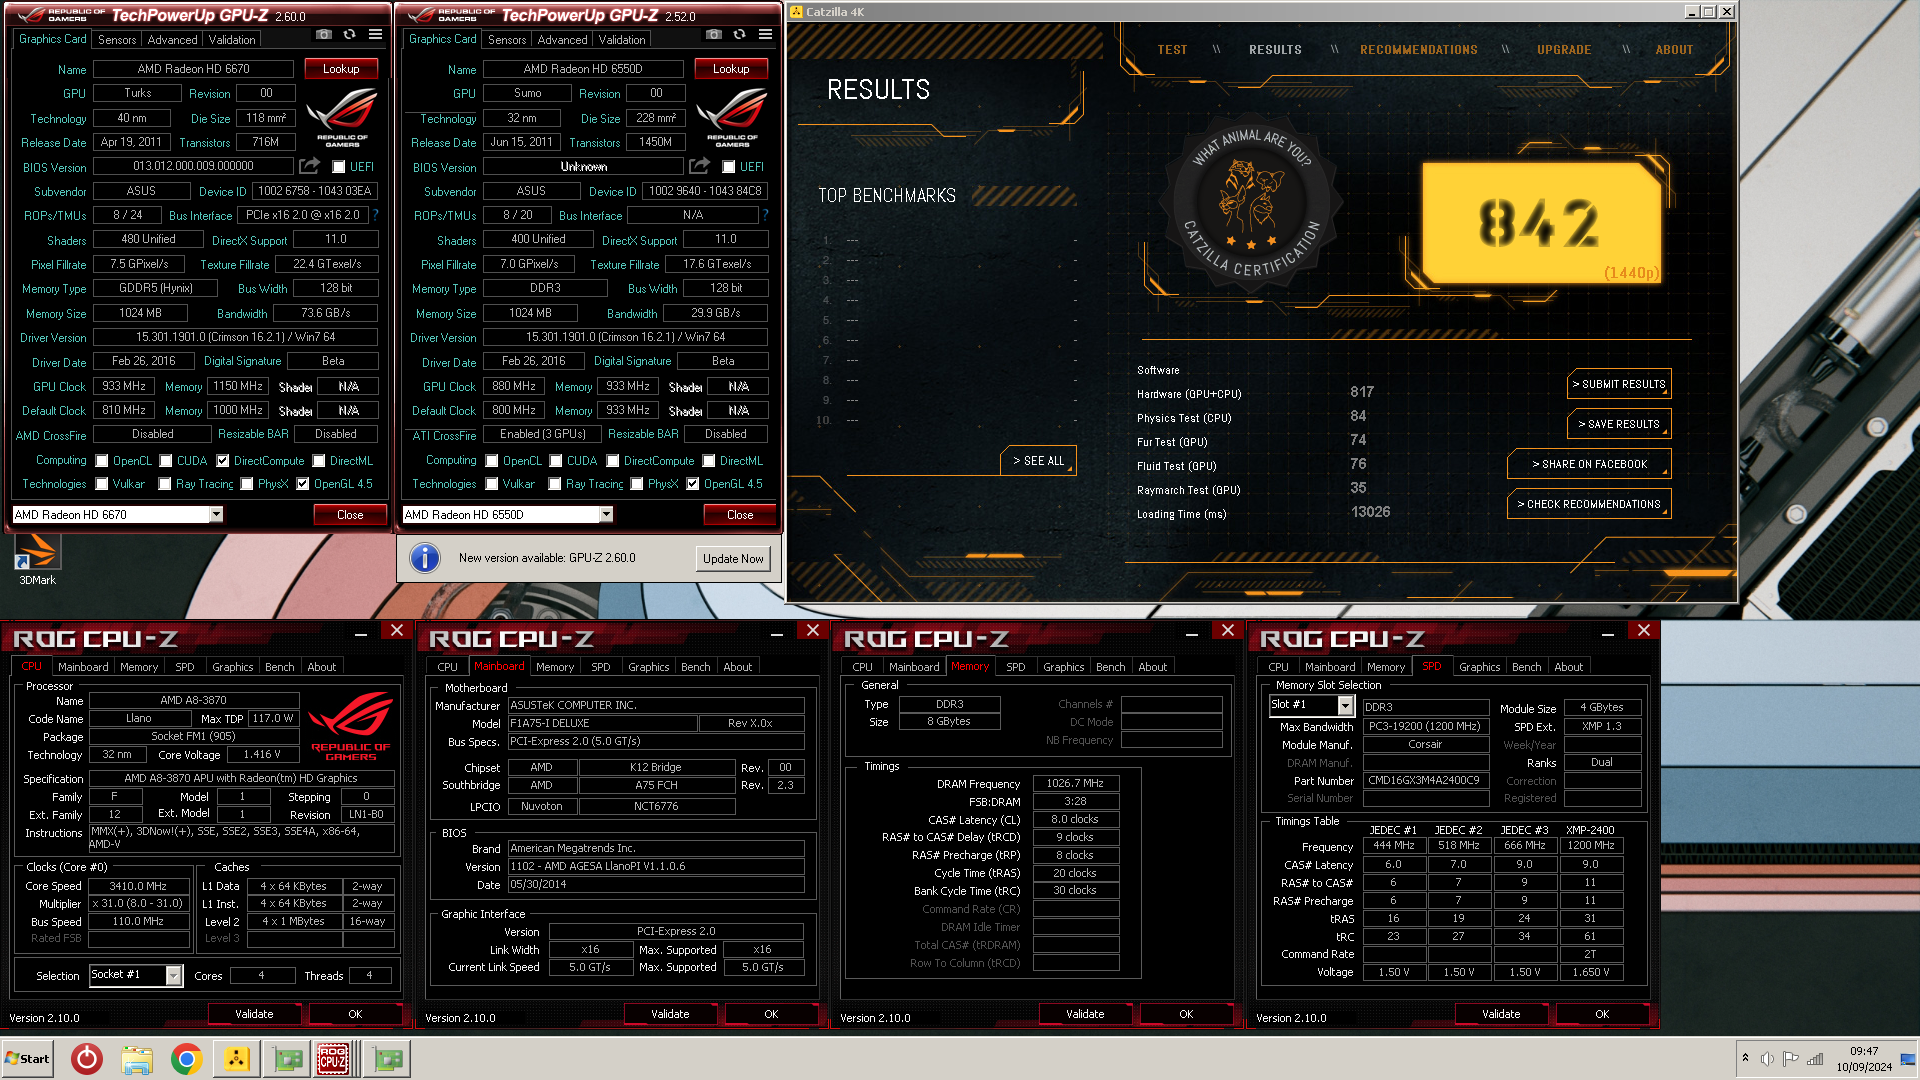This screenshot has height=1080, width=1920.
Task: Open hamburger menu in GPU-Z 2.60.0
Action: point(375,35)
